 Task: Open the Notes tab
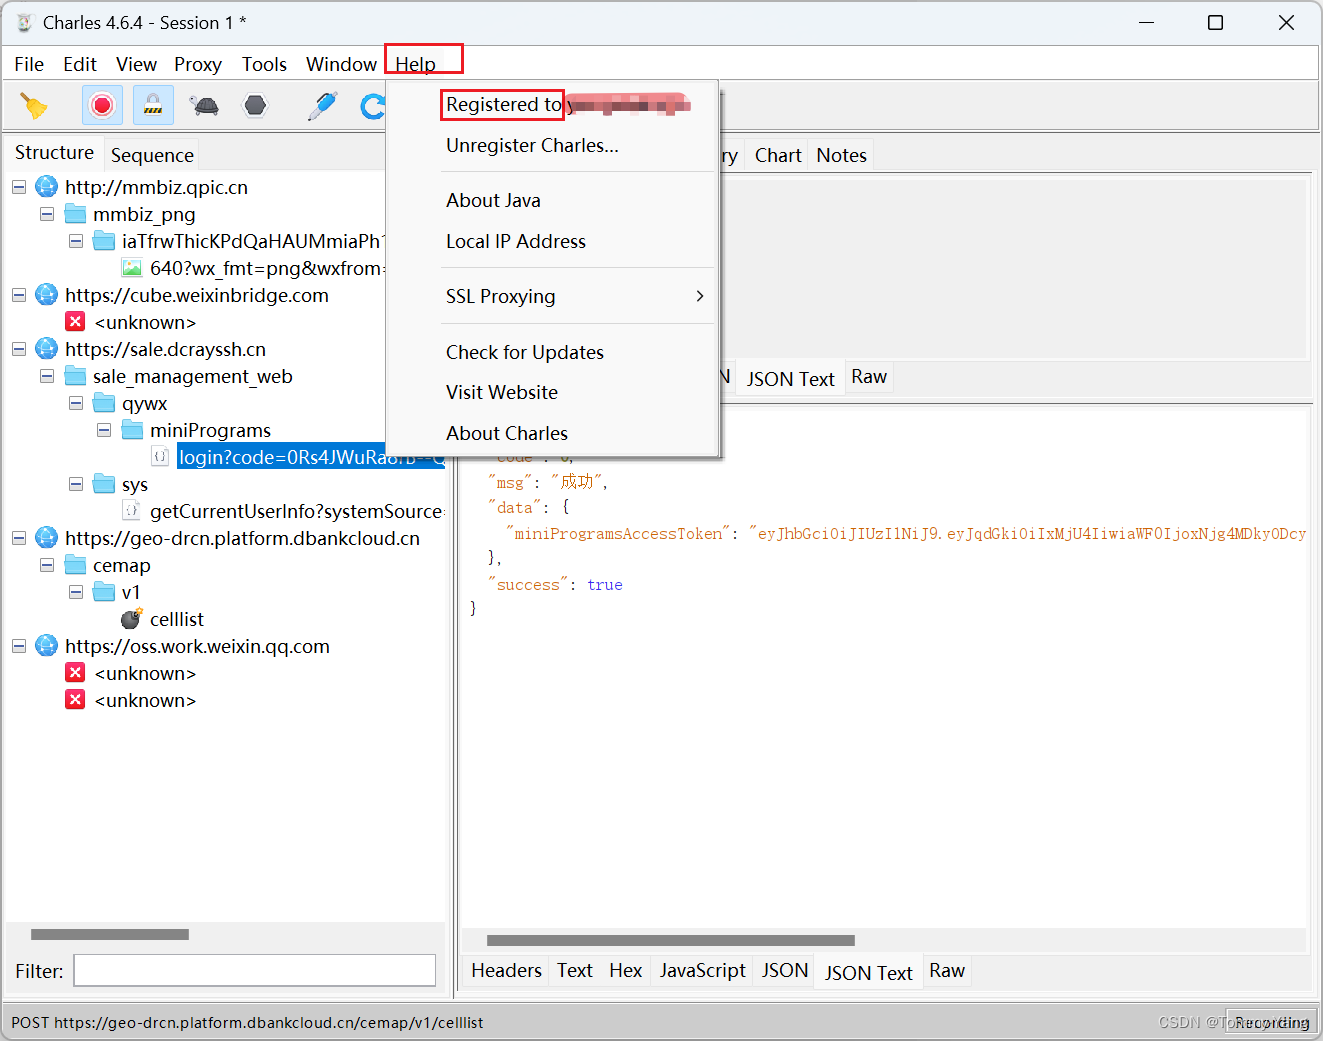pyautogui.click(x=841, y=155)
